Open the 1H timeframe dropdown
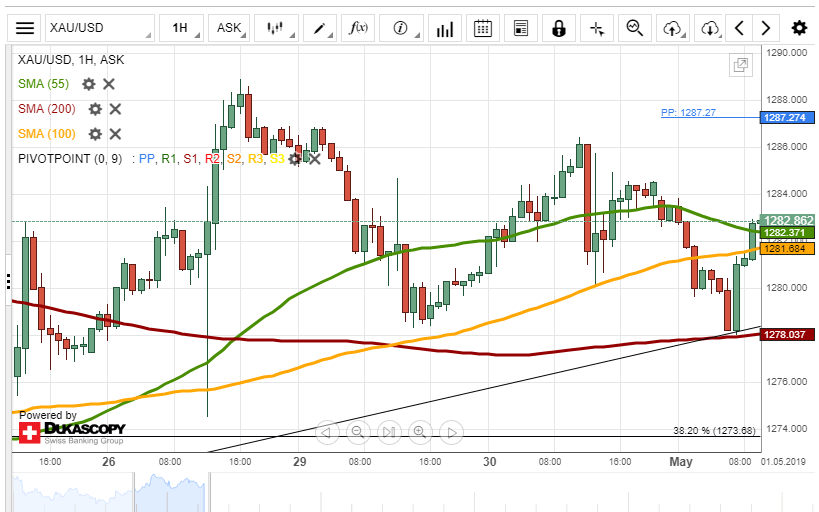This screenshot has height=512, width=819. [x=185, y=28]
